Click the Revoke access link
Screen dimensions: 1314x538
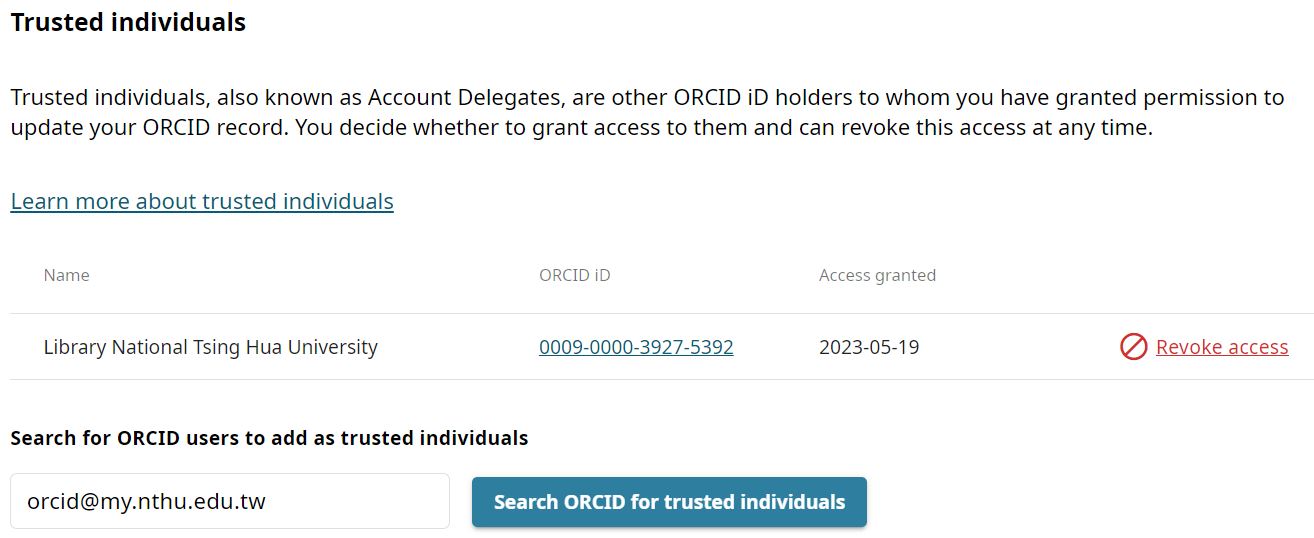click(x=1221, y=347)
